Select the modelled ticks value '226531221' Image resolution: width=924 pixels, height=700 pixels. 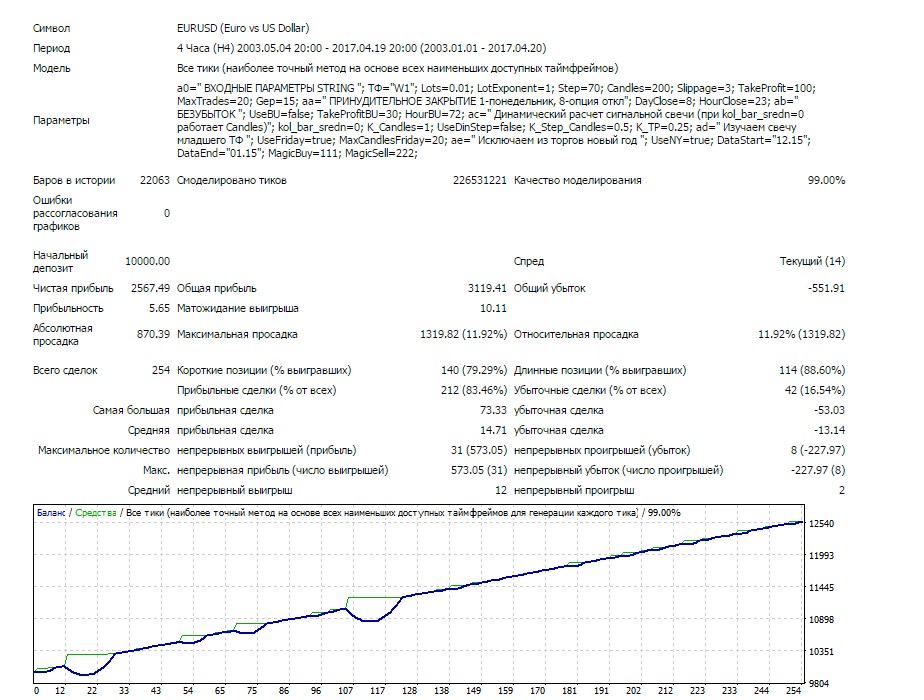point(480,180)
